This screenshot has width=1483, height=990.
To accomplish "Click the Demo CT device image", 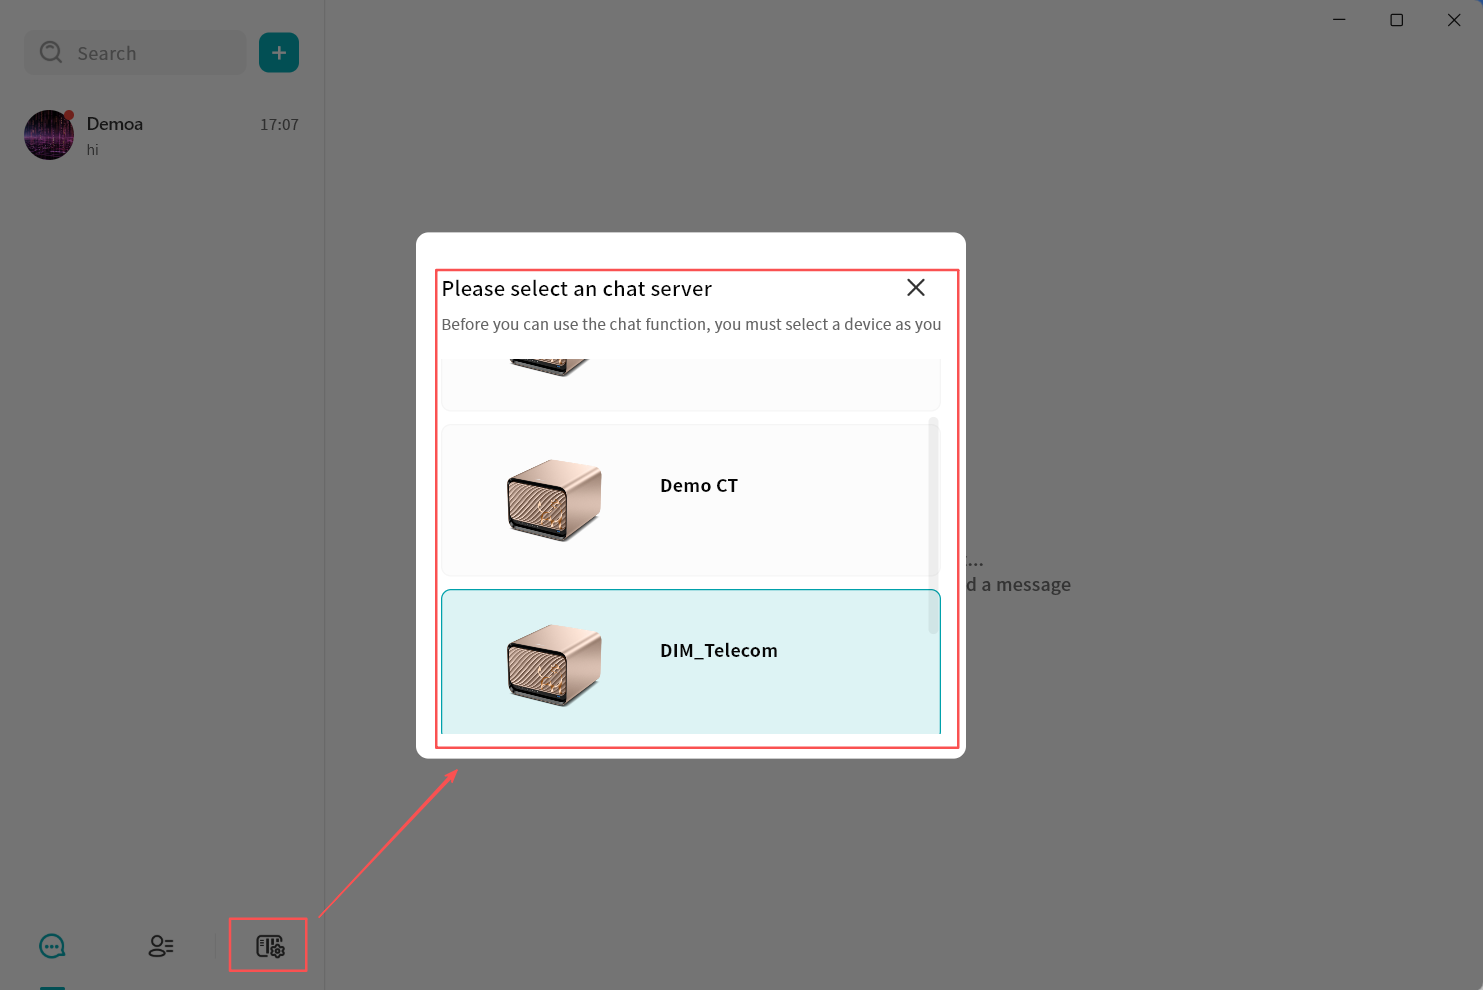I will point(554,500).
